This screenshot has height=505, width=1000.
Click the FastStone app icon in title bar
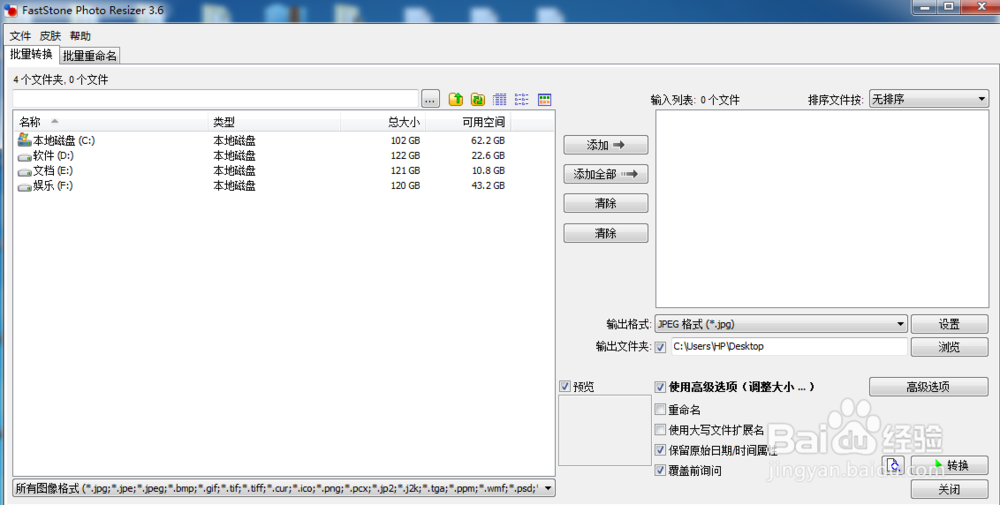click(x=11, y=10)
